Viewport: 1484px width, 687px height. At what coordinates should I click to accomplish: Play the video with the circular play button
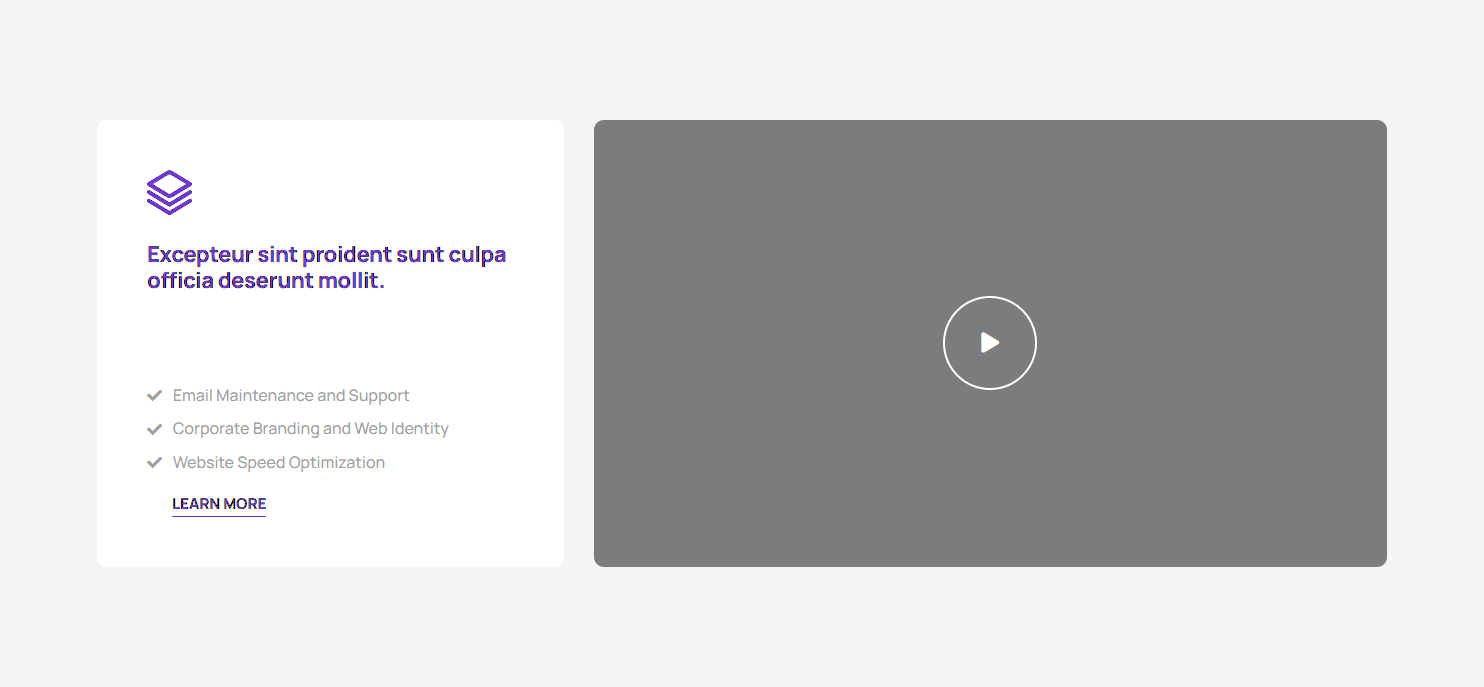pos(989,343)
